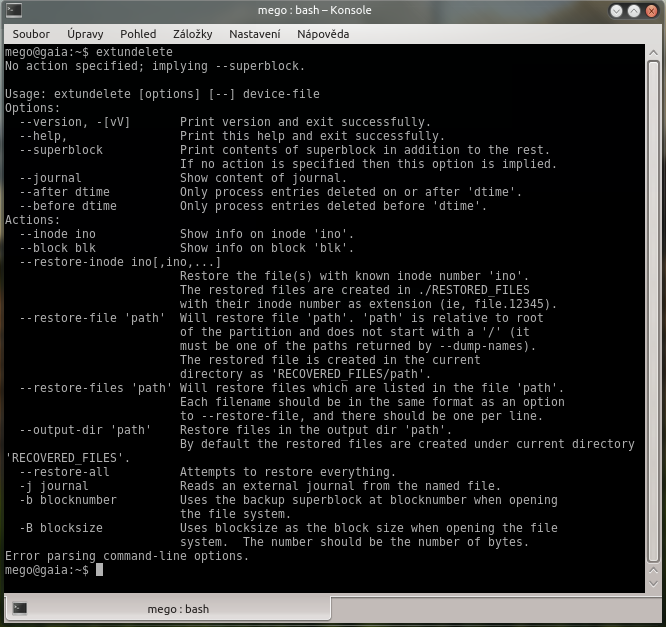Screen dimensions: 666x627
Task: Click the window title "mego : bash – Konsole"
Action: (332, 11)
